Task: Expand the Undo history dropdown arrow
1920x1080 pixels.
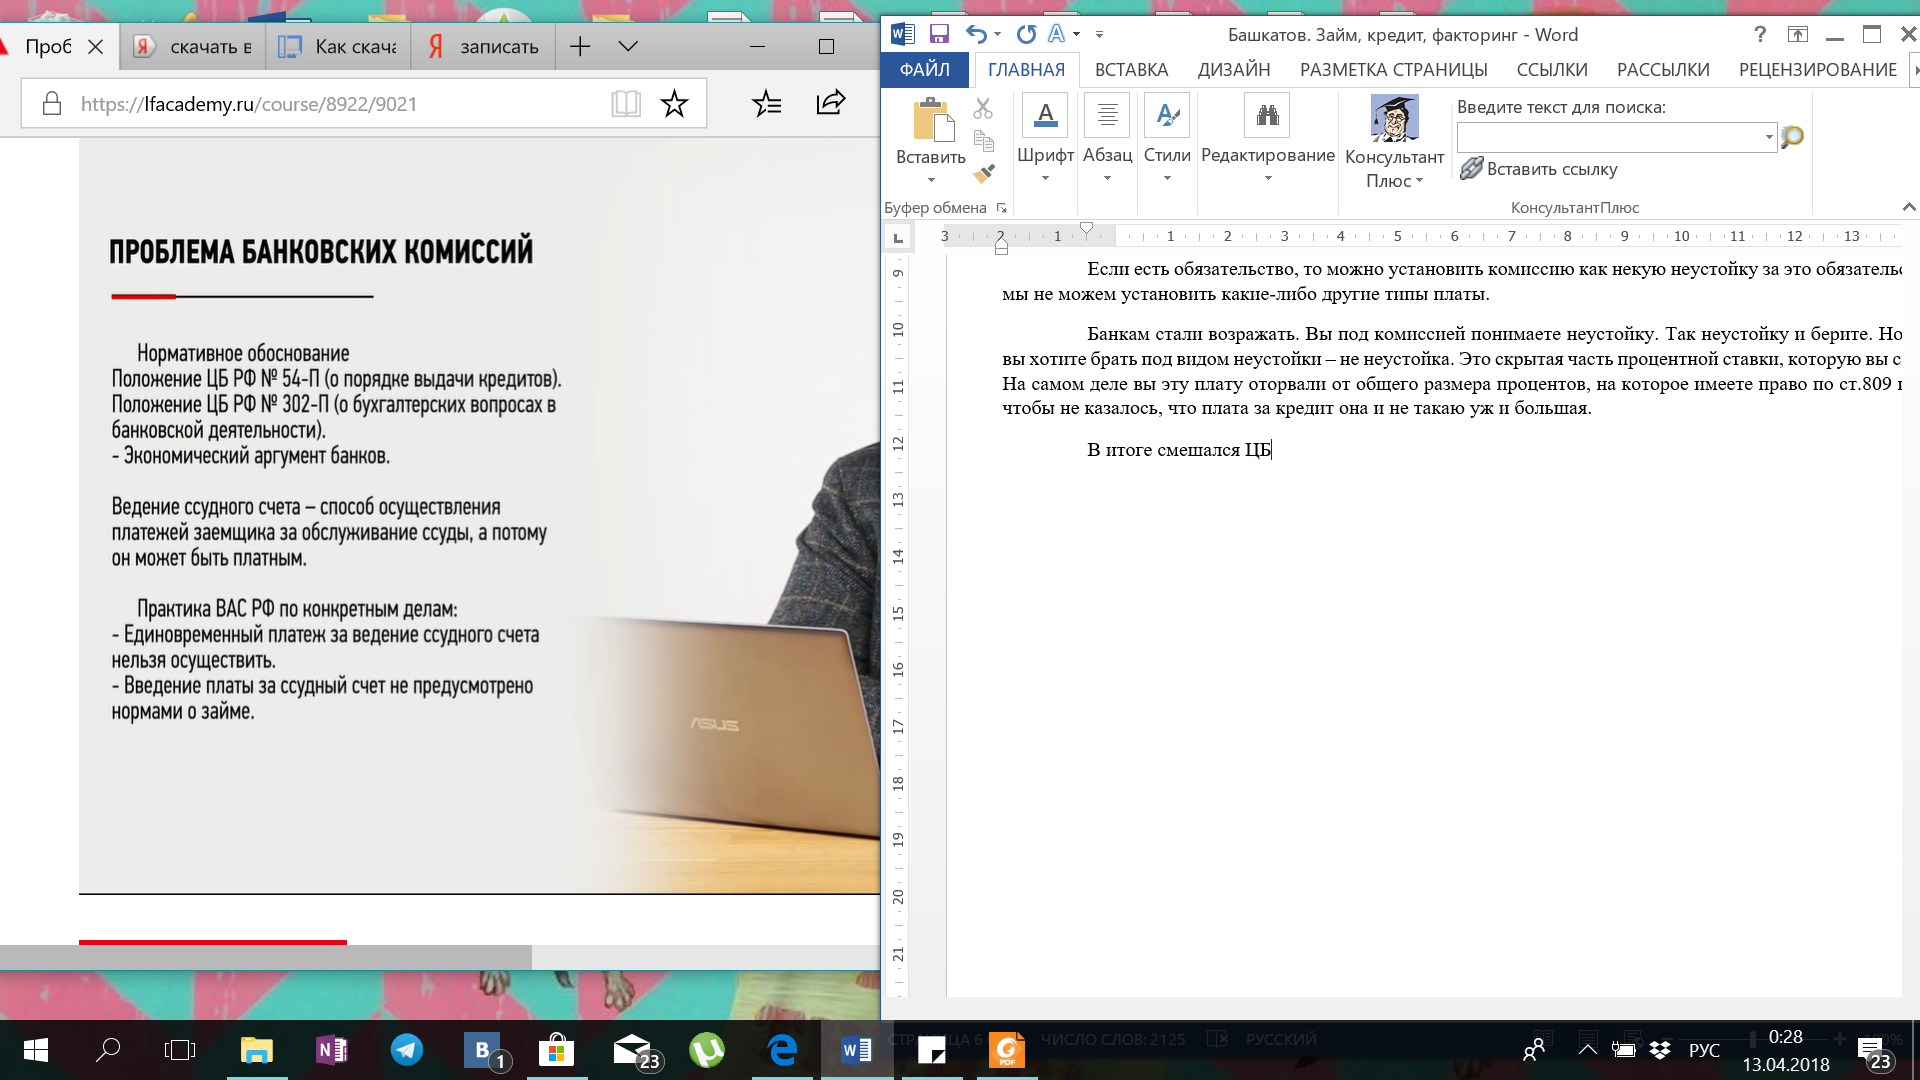Action: (997, 34)
